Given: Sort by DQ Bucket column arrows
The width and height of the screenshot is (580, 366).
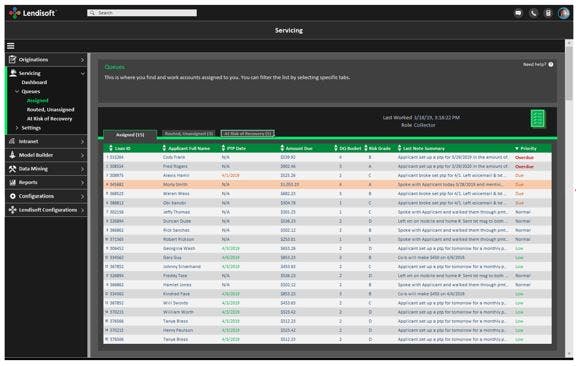Looking at the screenshot, I should [336, 148].
